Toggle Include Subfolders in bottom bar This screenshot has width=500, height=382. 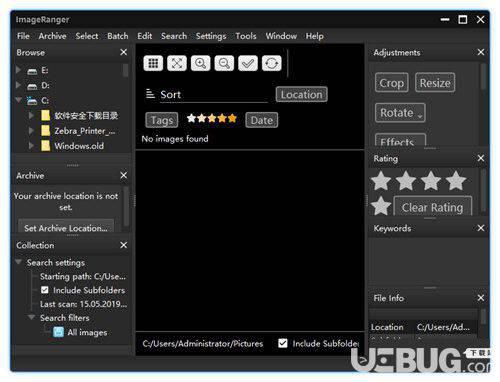[283, 343]
